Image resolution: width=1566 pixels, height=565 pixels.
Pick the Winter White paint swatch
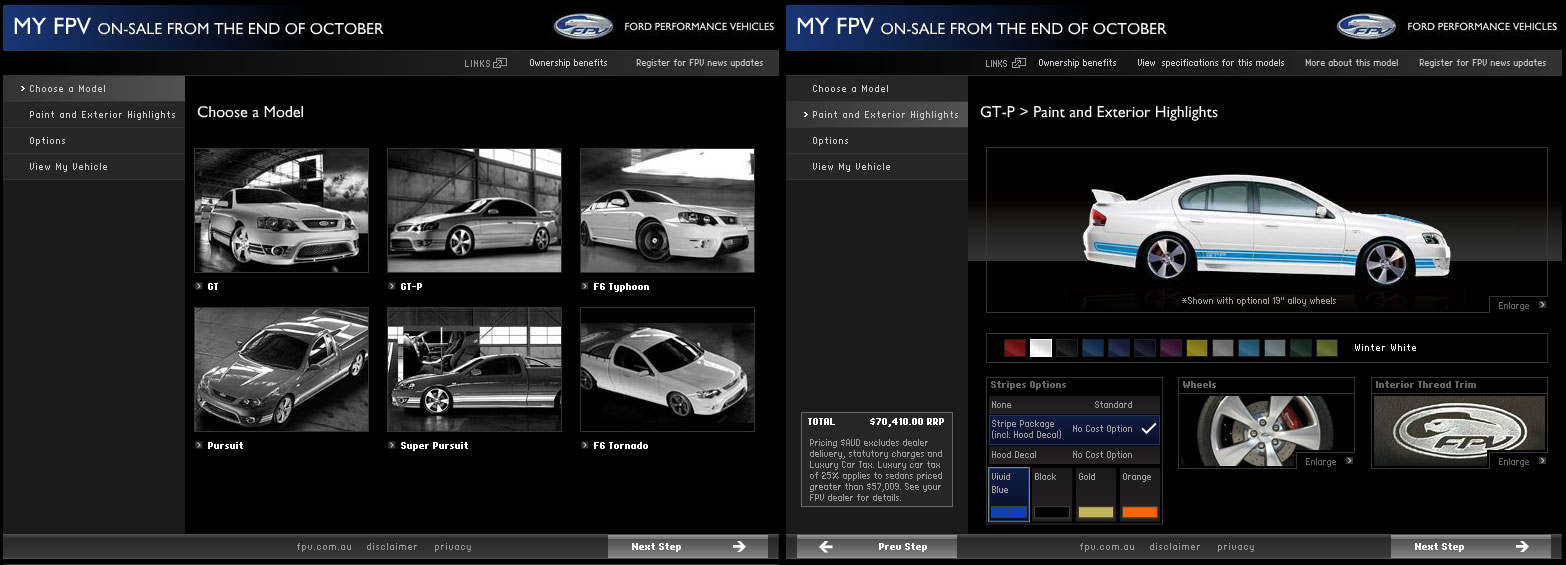(x=1041, y=348)
